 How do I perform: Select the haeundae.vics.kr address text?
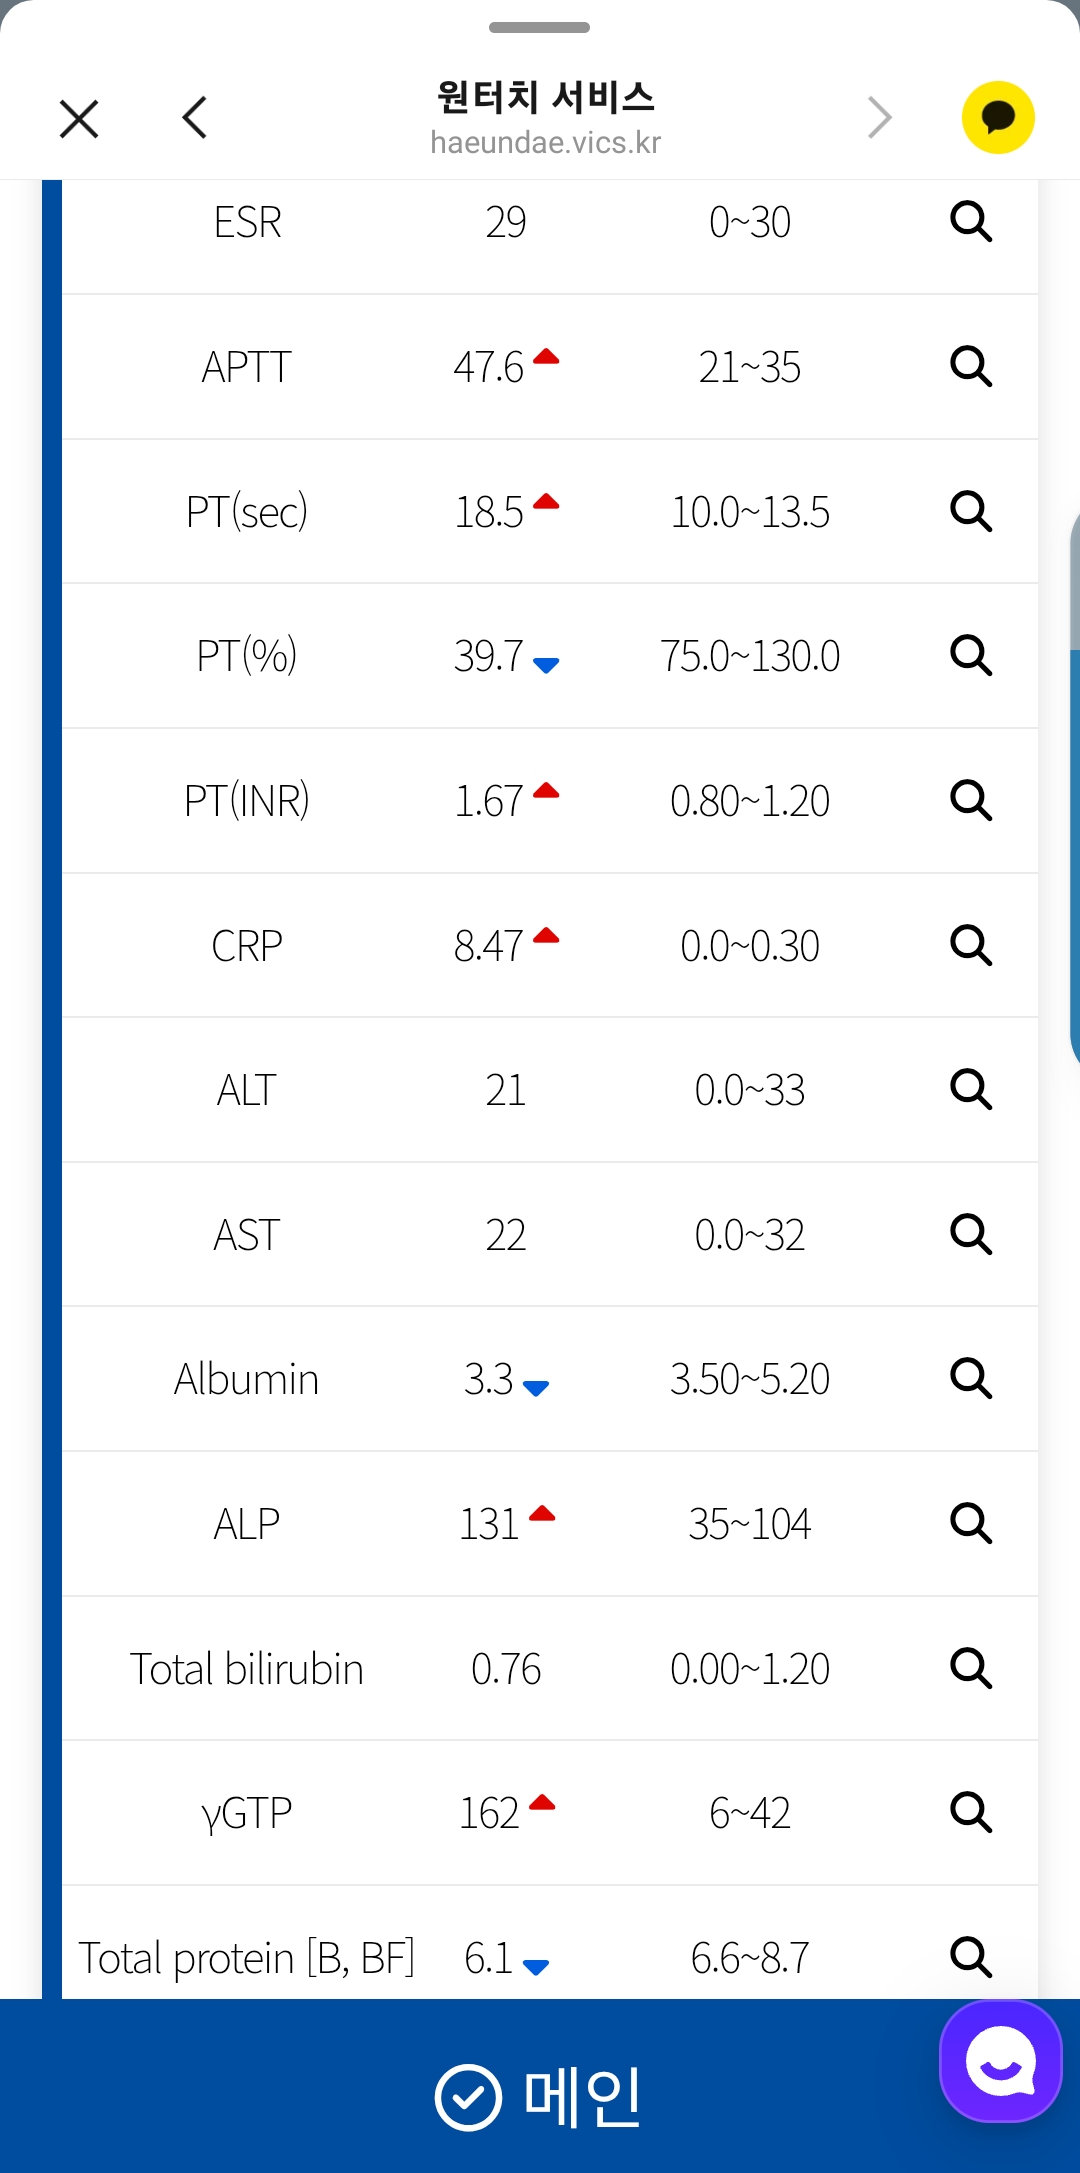546,143
